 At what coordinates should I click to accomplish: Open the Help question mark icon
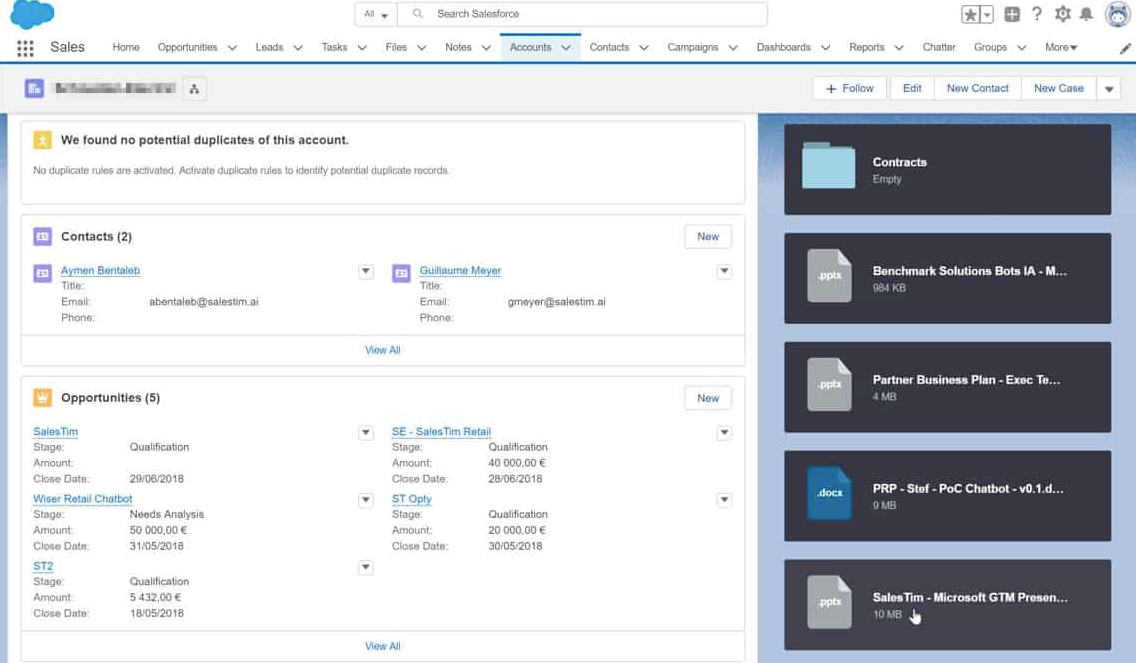(x=1037, y=14)
